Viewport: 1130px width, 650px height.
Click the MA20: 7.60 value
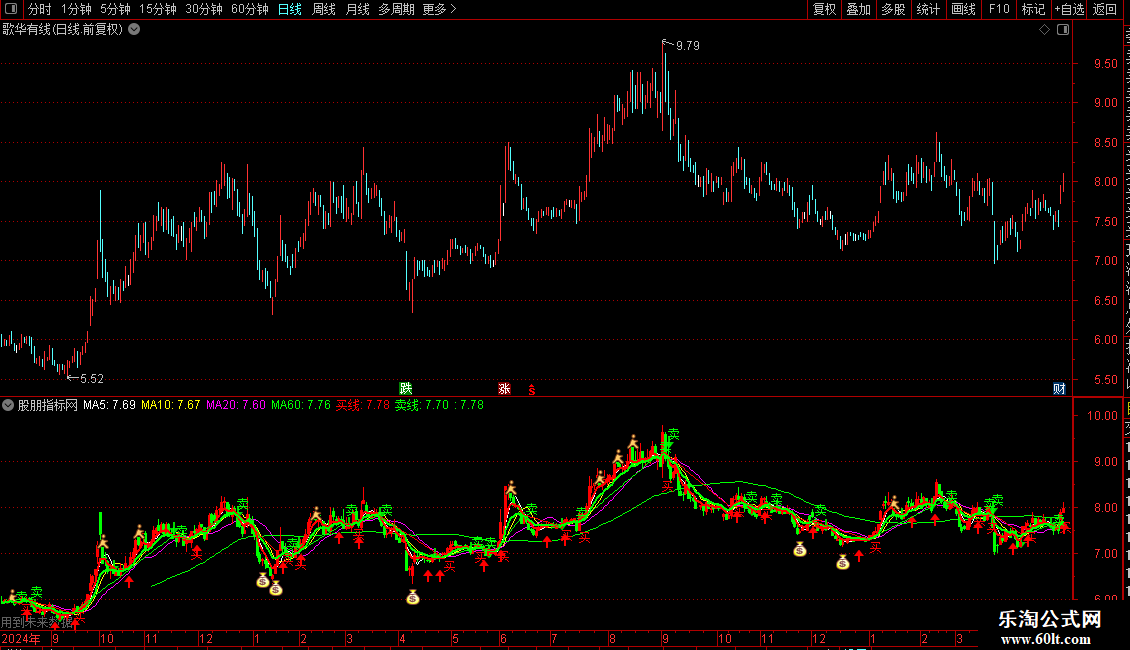236,405
